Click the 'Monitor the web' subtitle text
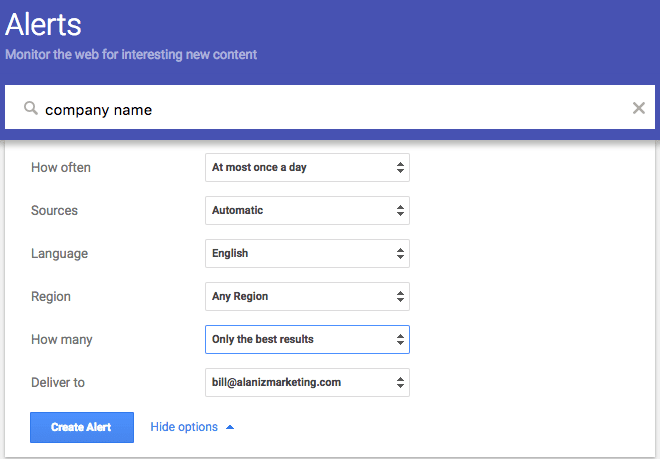The image size is (660, 459). [x=131, y=54]
